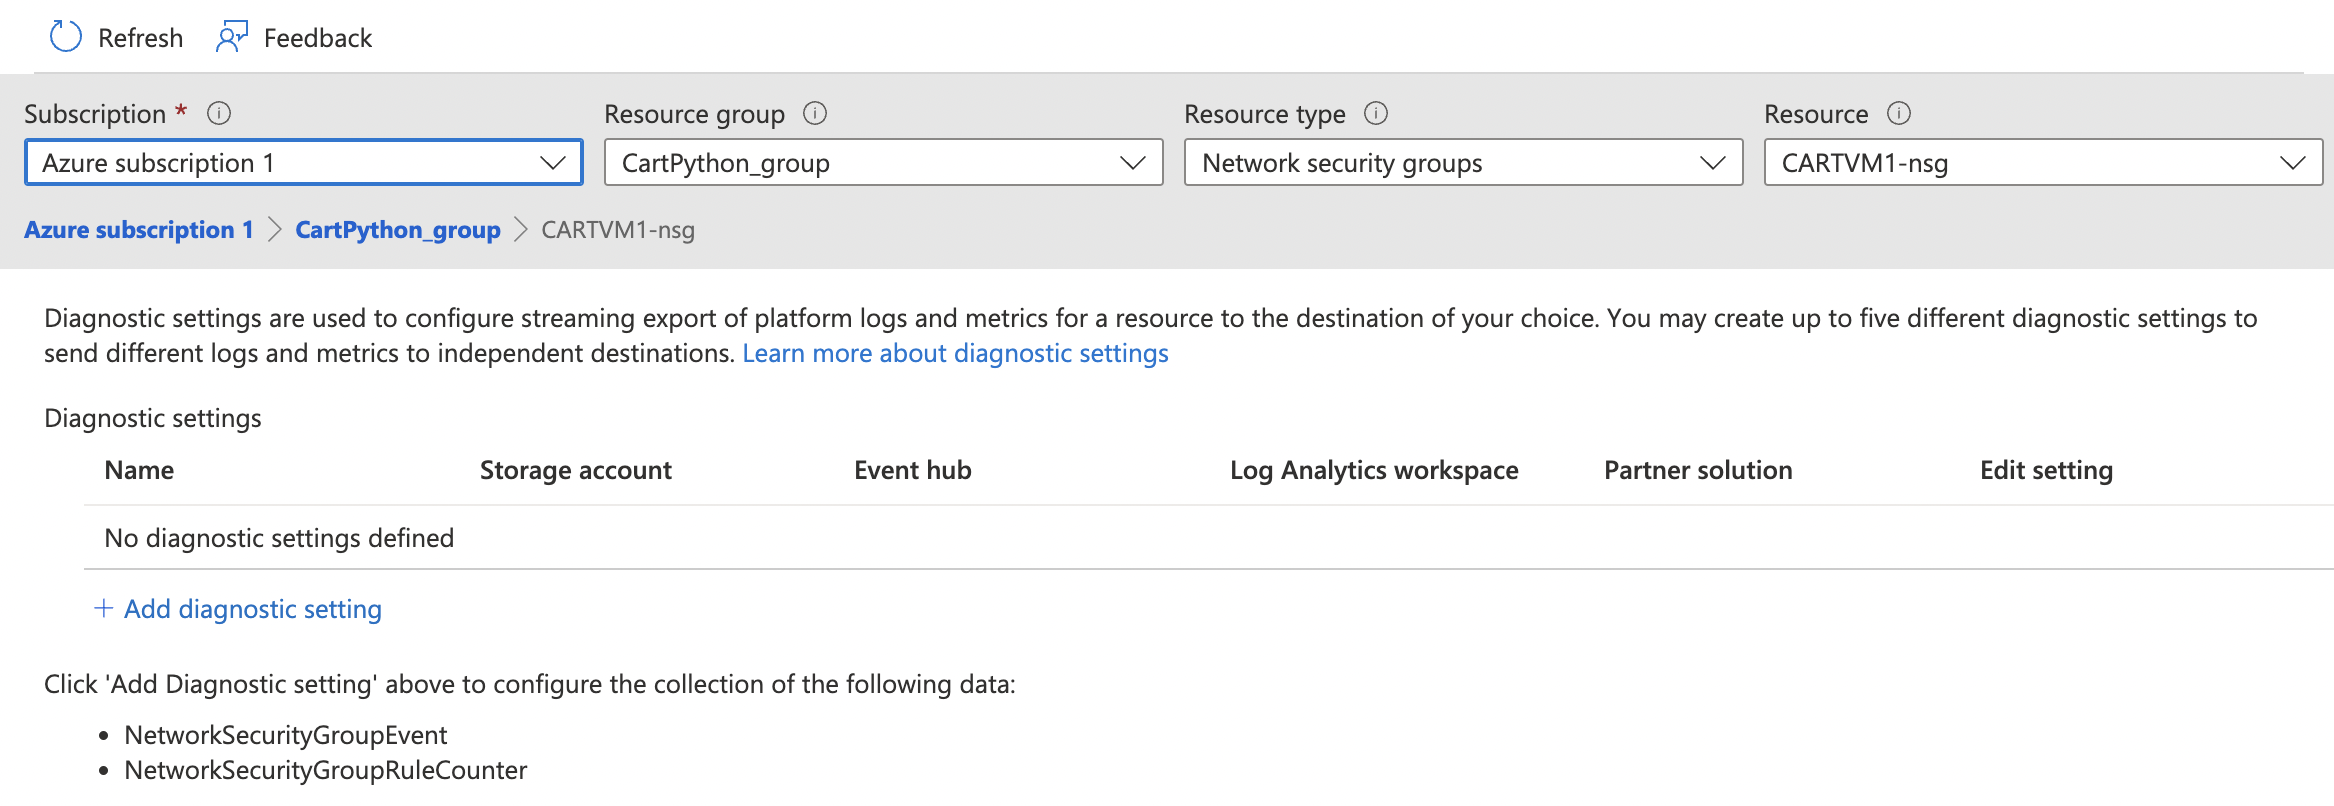Click the No diagnostic settings defined row
The height and width of the screenshot is (806, 2334).
point(1209,538)
